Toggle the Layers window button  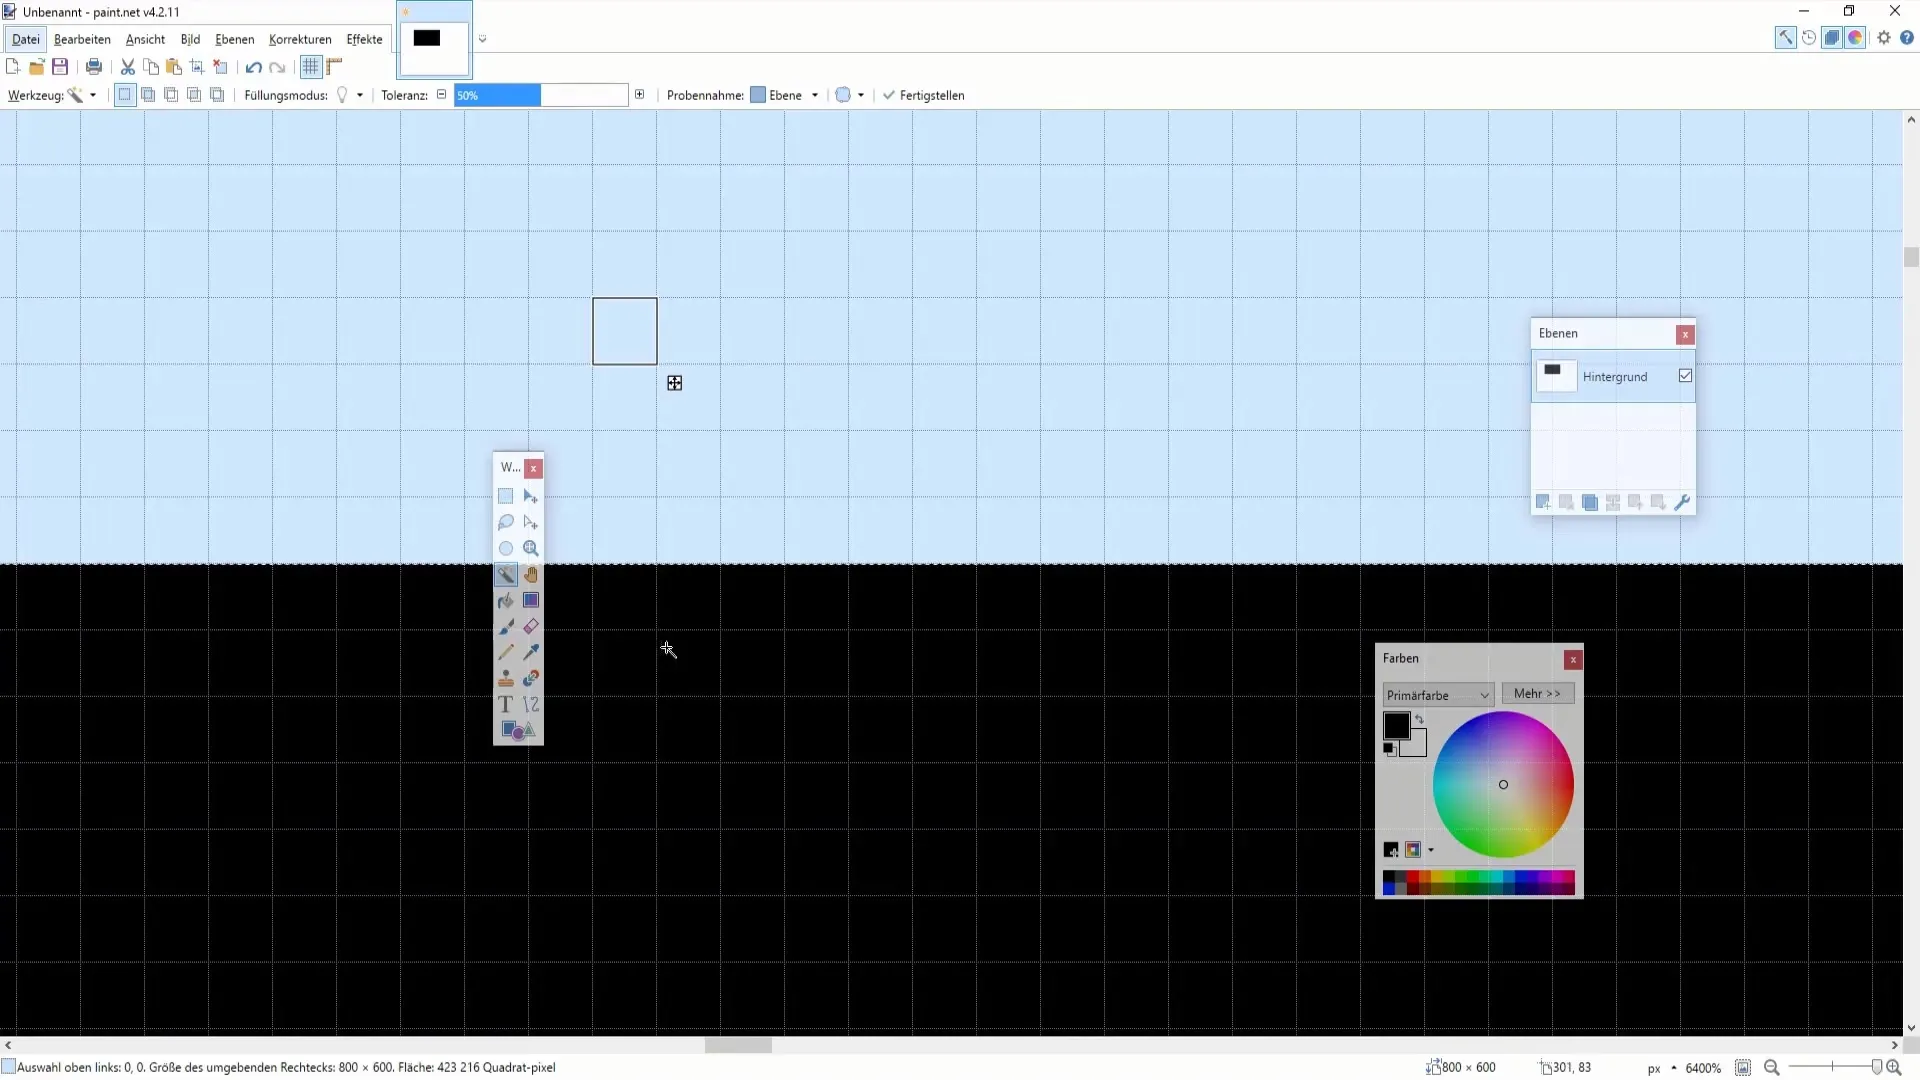(1832, 38)
